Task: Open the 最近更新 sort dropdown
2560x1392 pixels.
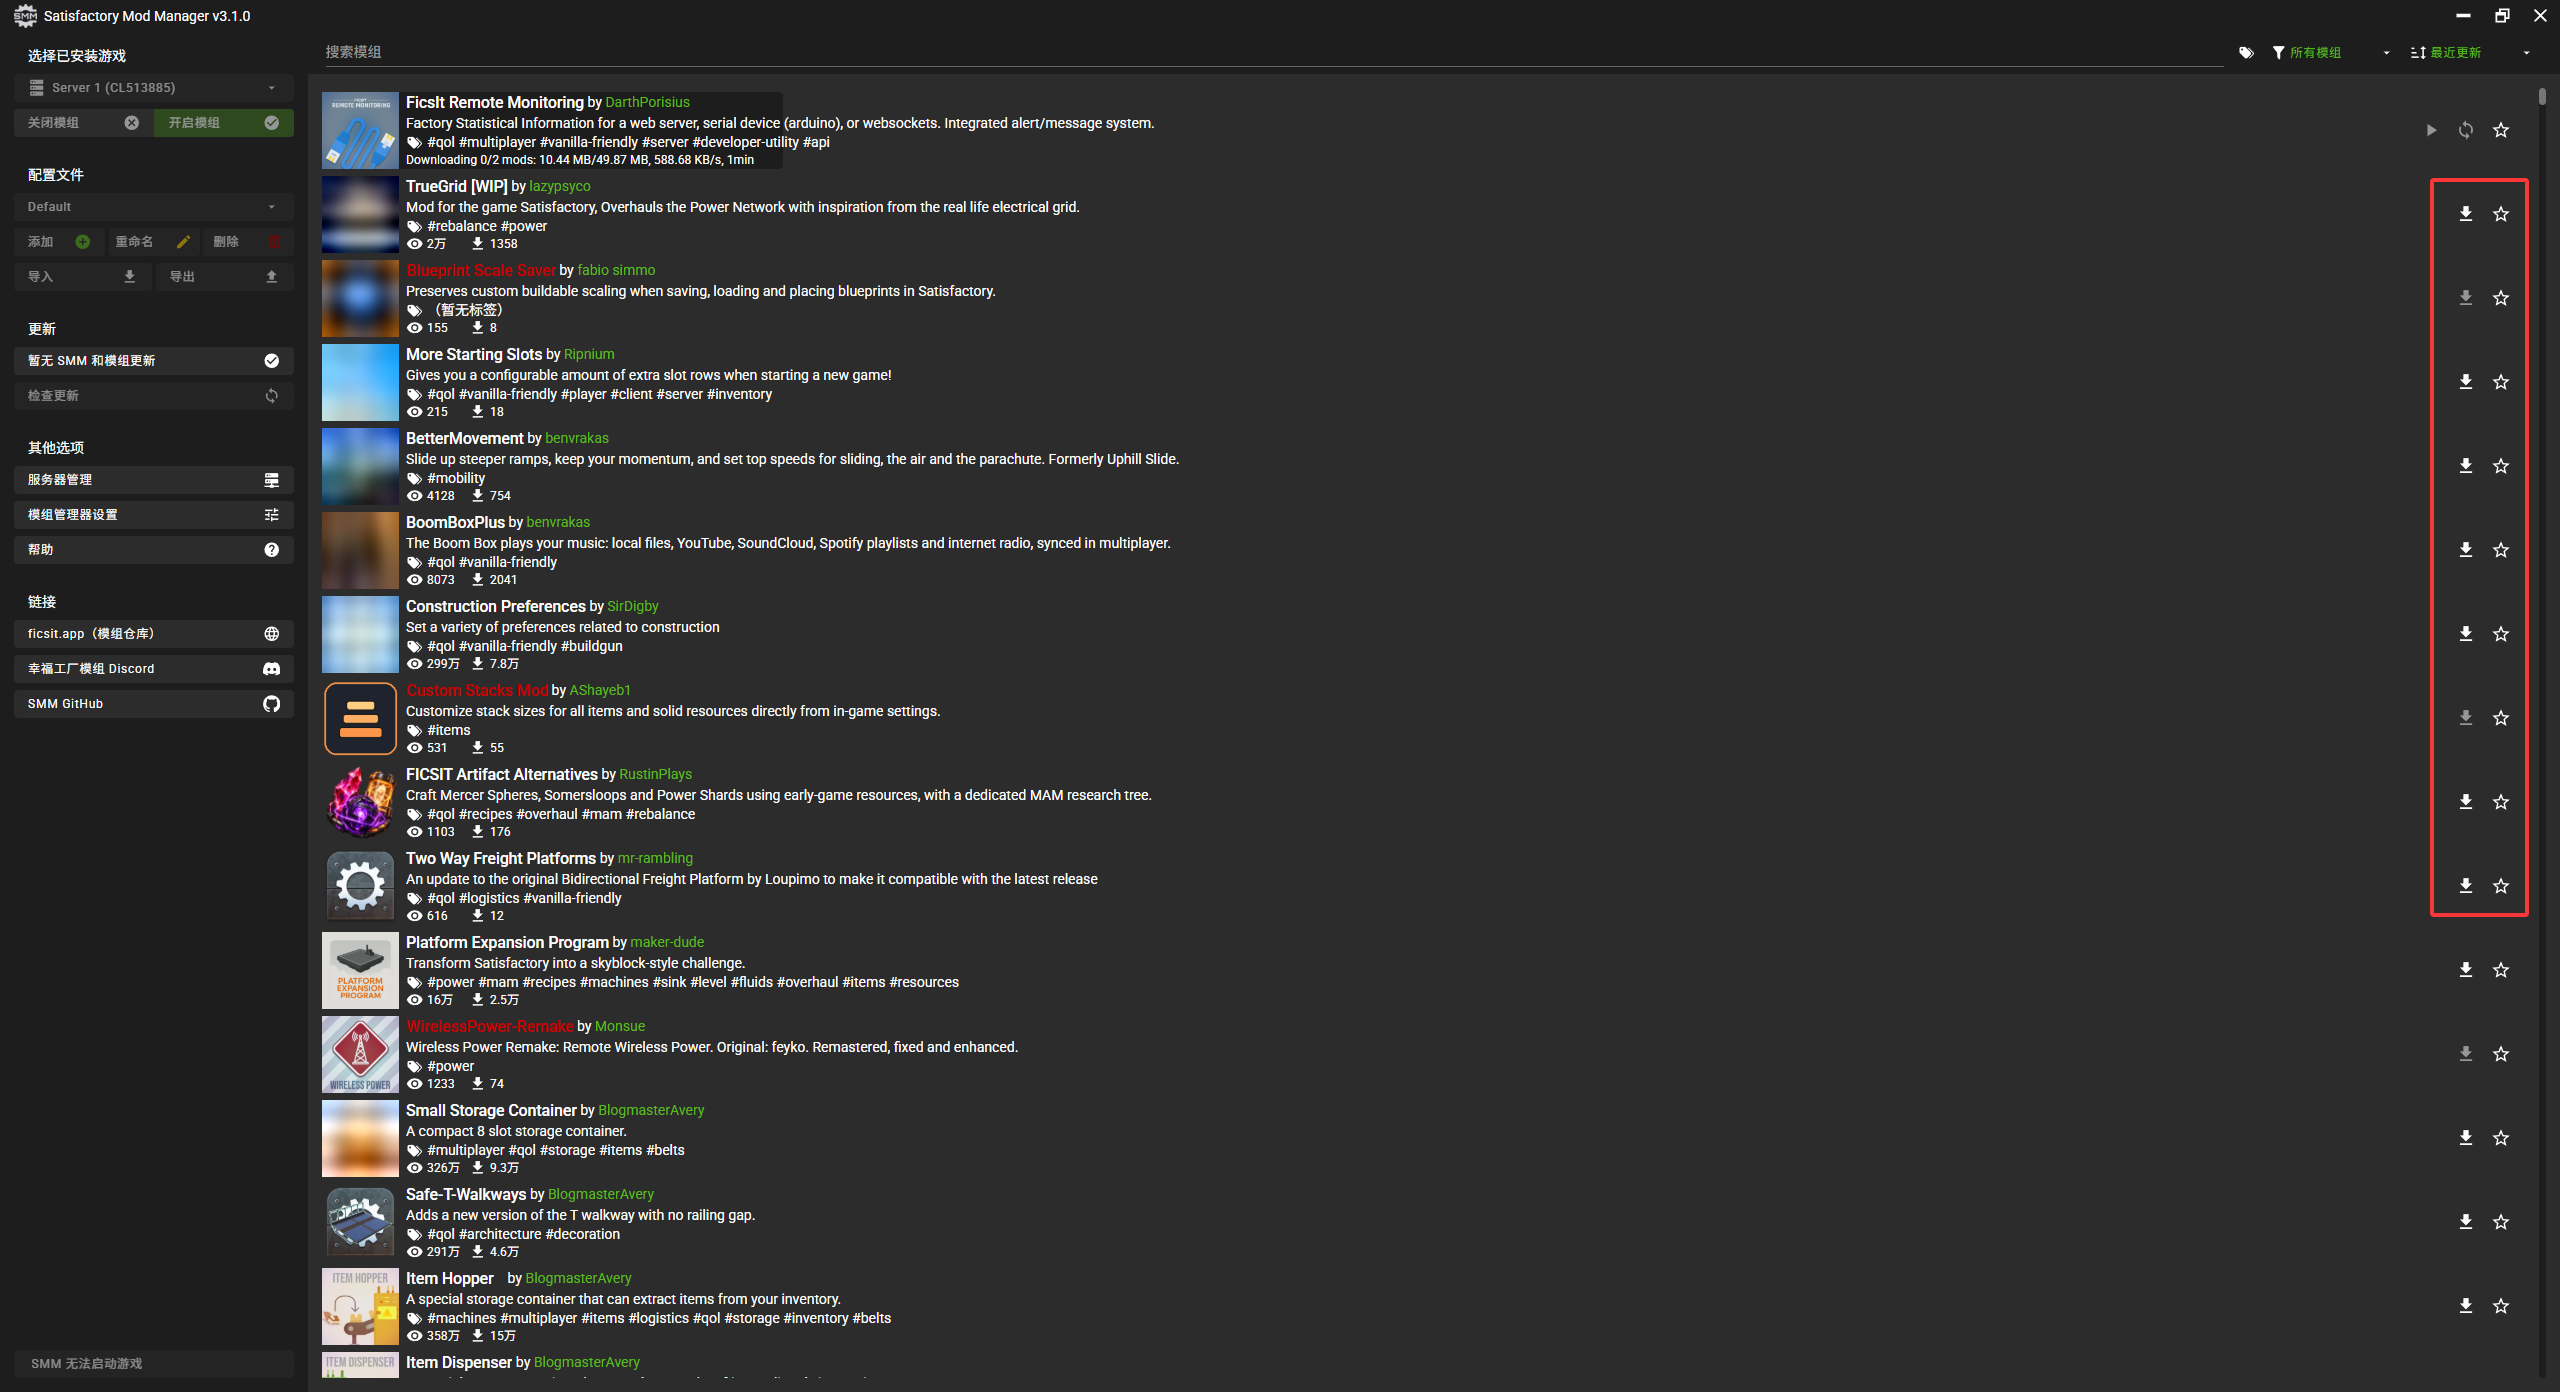Action: coord(2470,52)
